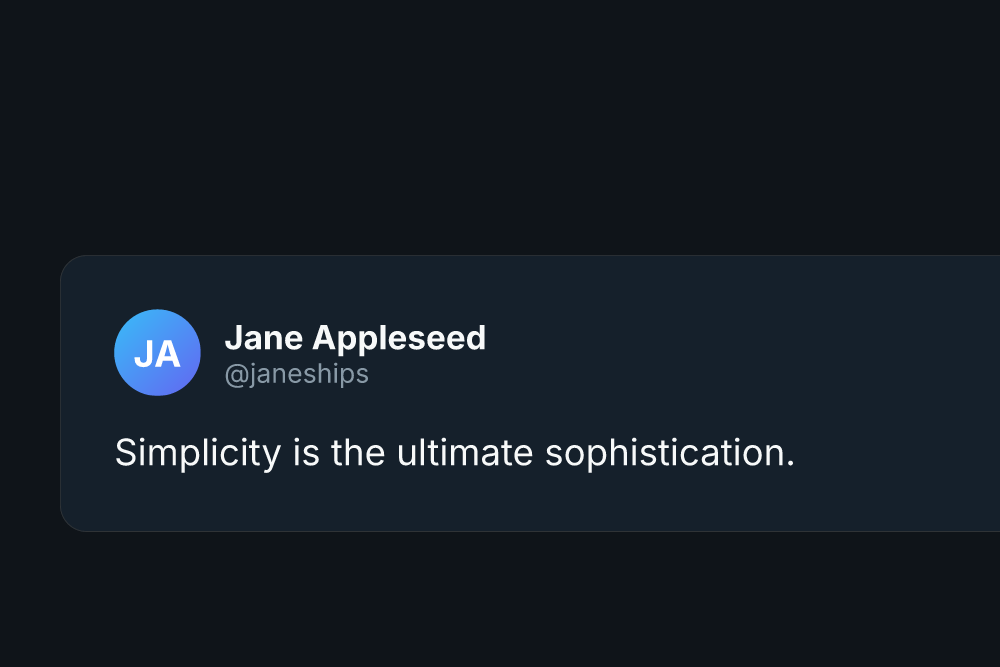
Task: Click the word "the" in the post text
Action: coord(358,453)
